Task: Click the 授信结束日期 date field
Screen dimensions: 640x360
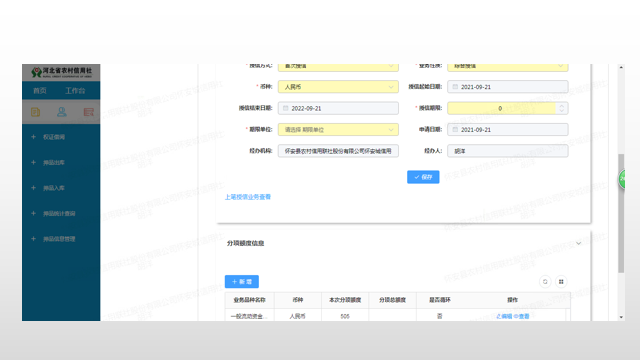Action: point(338,108)
